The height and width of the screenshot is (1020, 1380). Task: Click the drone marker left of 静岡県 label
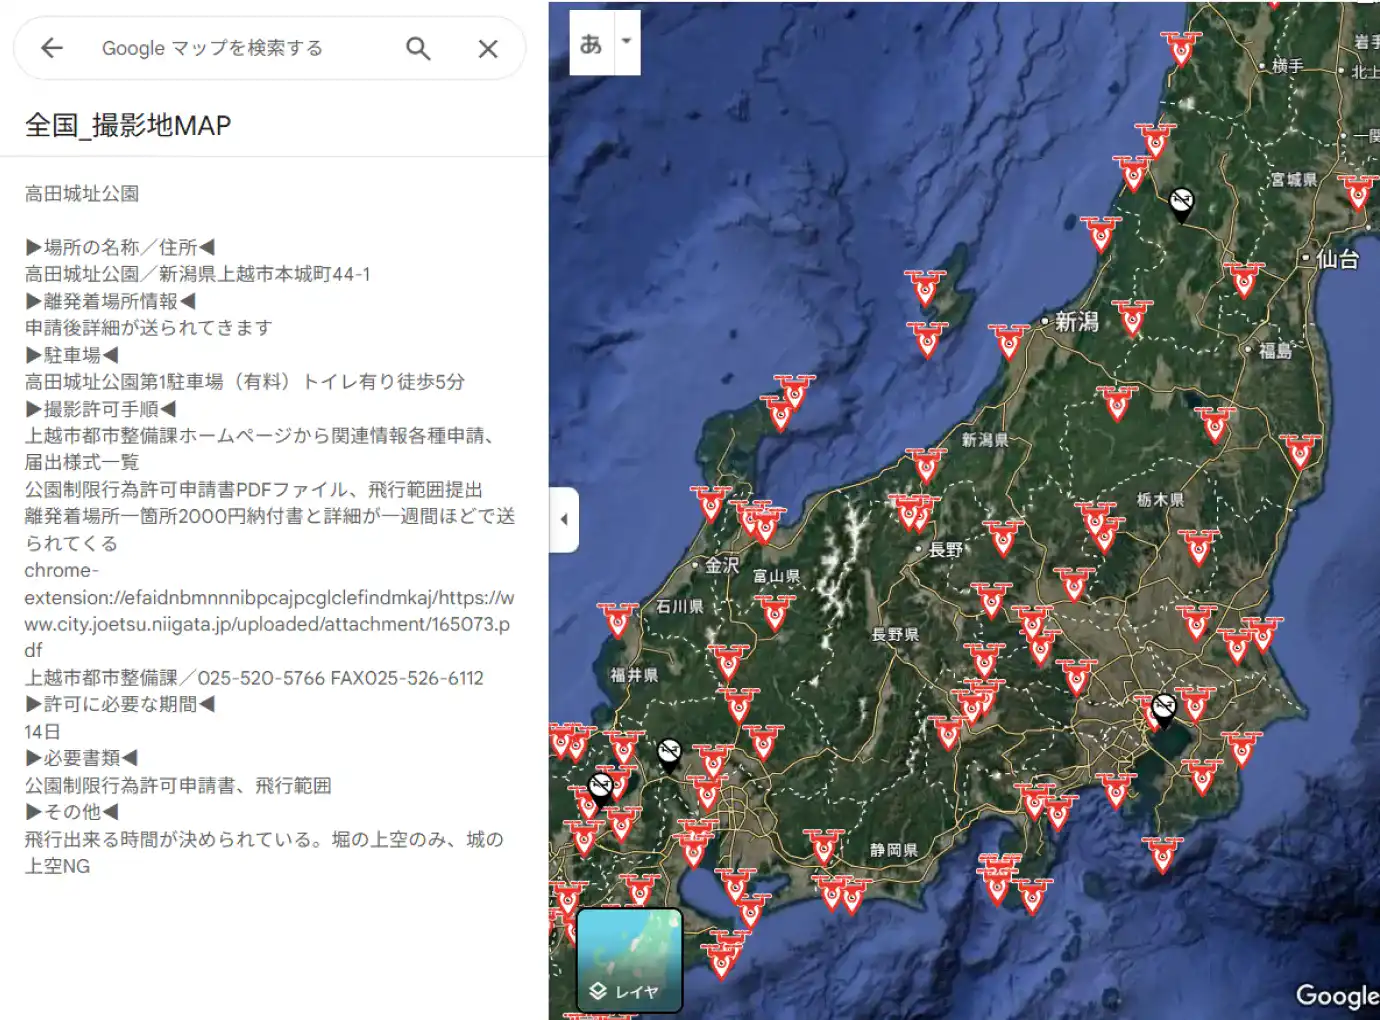pyautogui.click(x=823, y=847)
